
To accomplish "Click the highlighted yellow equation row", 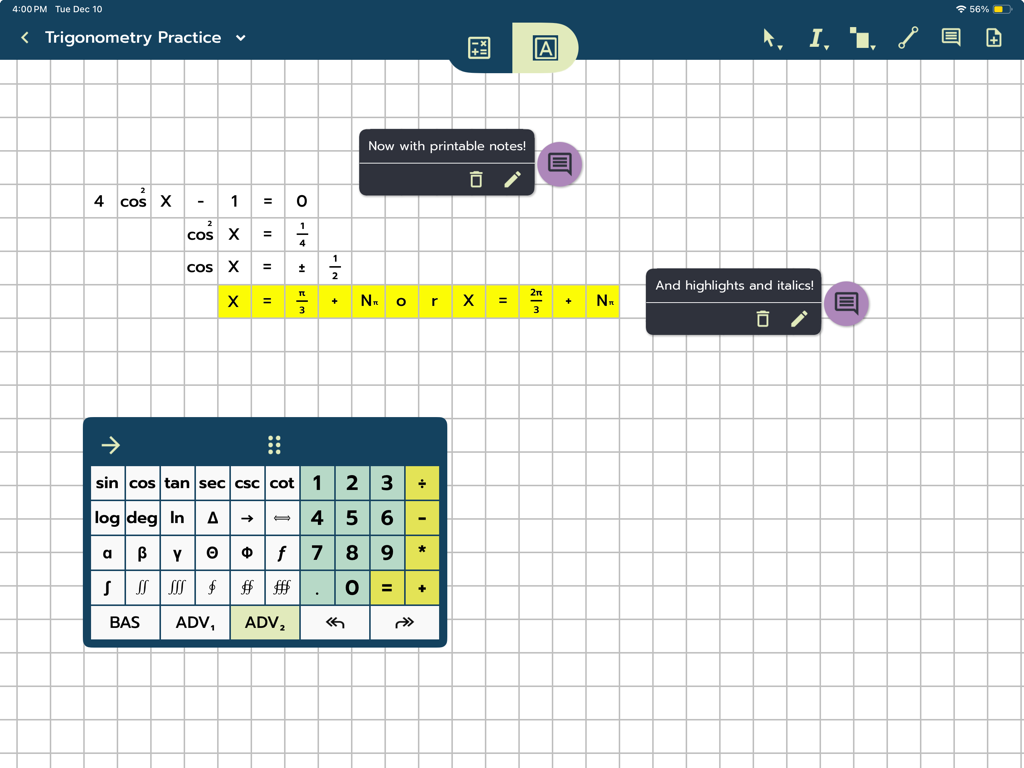I will [x=420, y=300].
